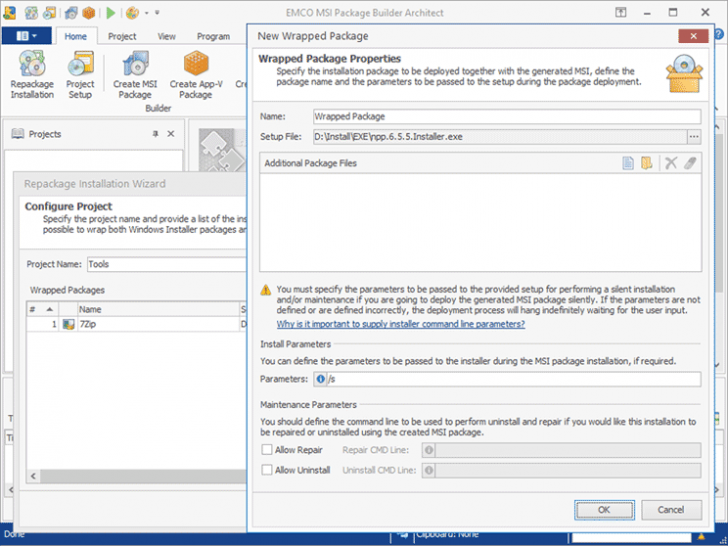The width and height of the screenshot is (728, 546).
Task: Click the Create App-V Package ribbon button
Action: tap(196, 75)
